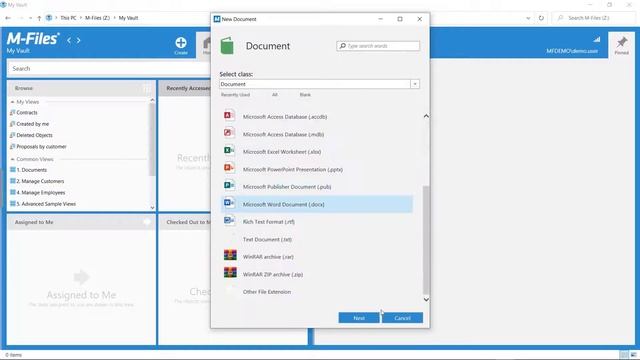Select the Access Database (.accdb) icon

pyautogui.click(x=229, y=116)
